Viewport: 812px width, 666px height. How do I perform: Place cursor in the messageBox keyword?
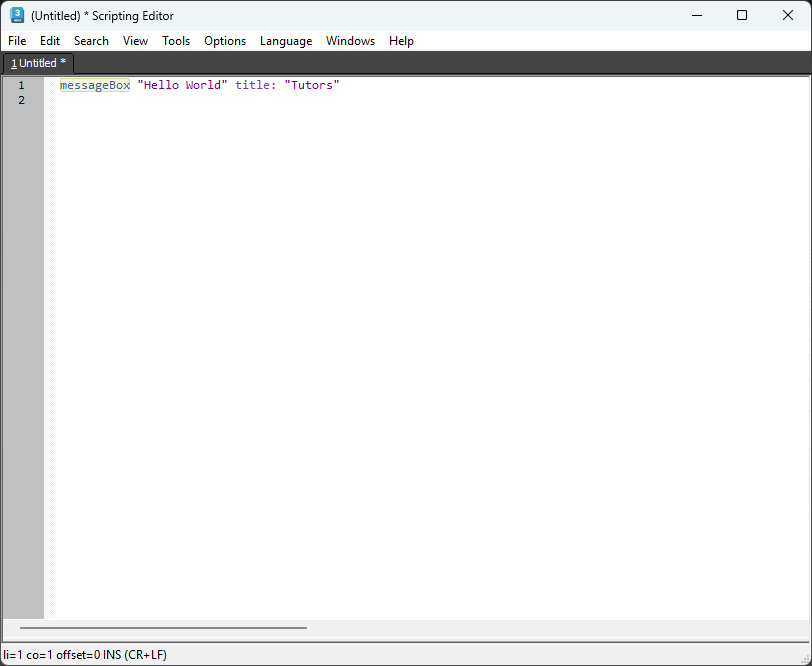click(95, 85)
